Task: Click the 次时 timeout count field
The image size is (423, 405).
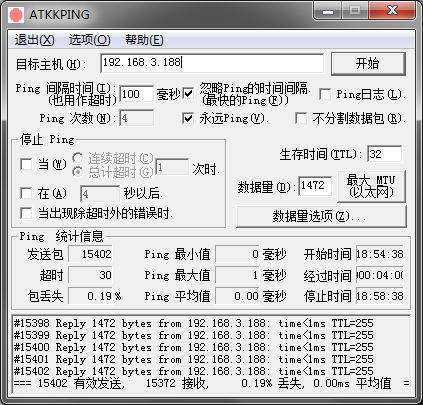Action: click(x=172, y=167)
